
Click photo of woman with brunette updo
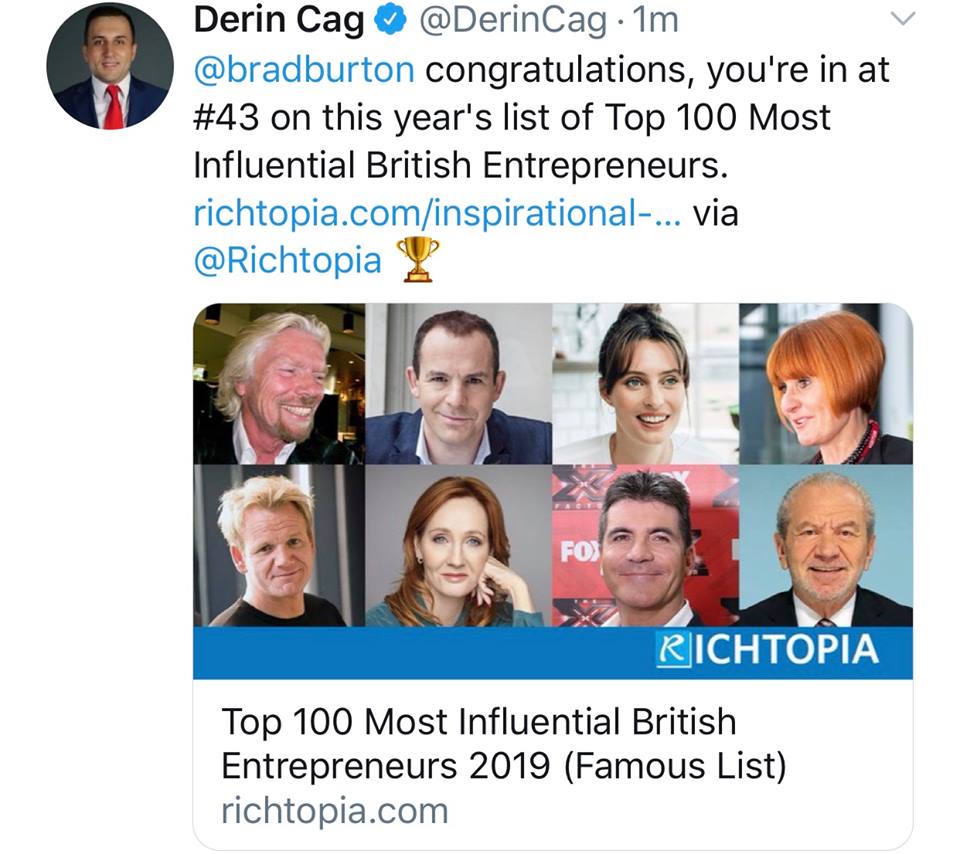pyautogui.click(x=645, y=384)
